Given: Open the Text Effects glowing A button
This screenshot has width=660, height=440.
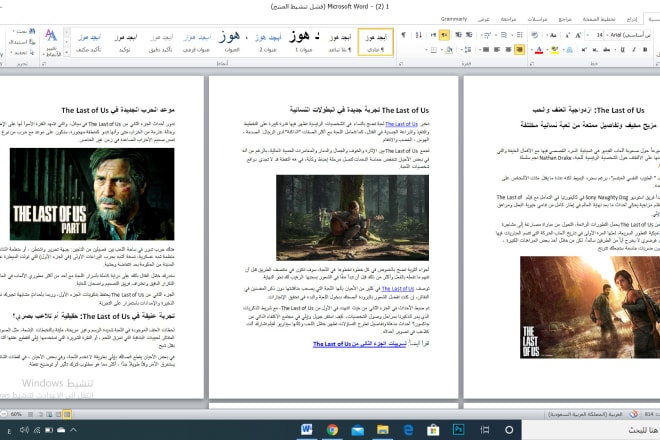Looking at the screenshot, I should point(569,50).
